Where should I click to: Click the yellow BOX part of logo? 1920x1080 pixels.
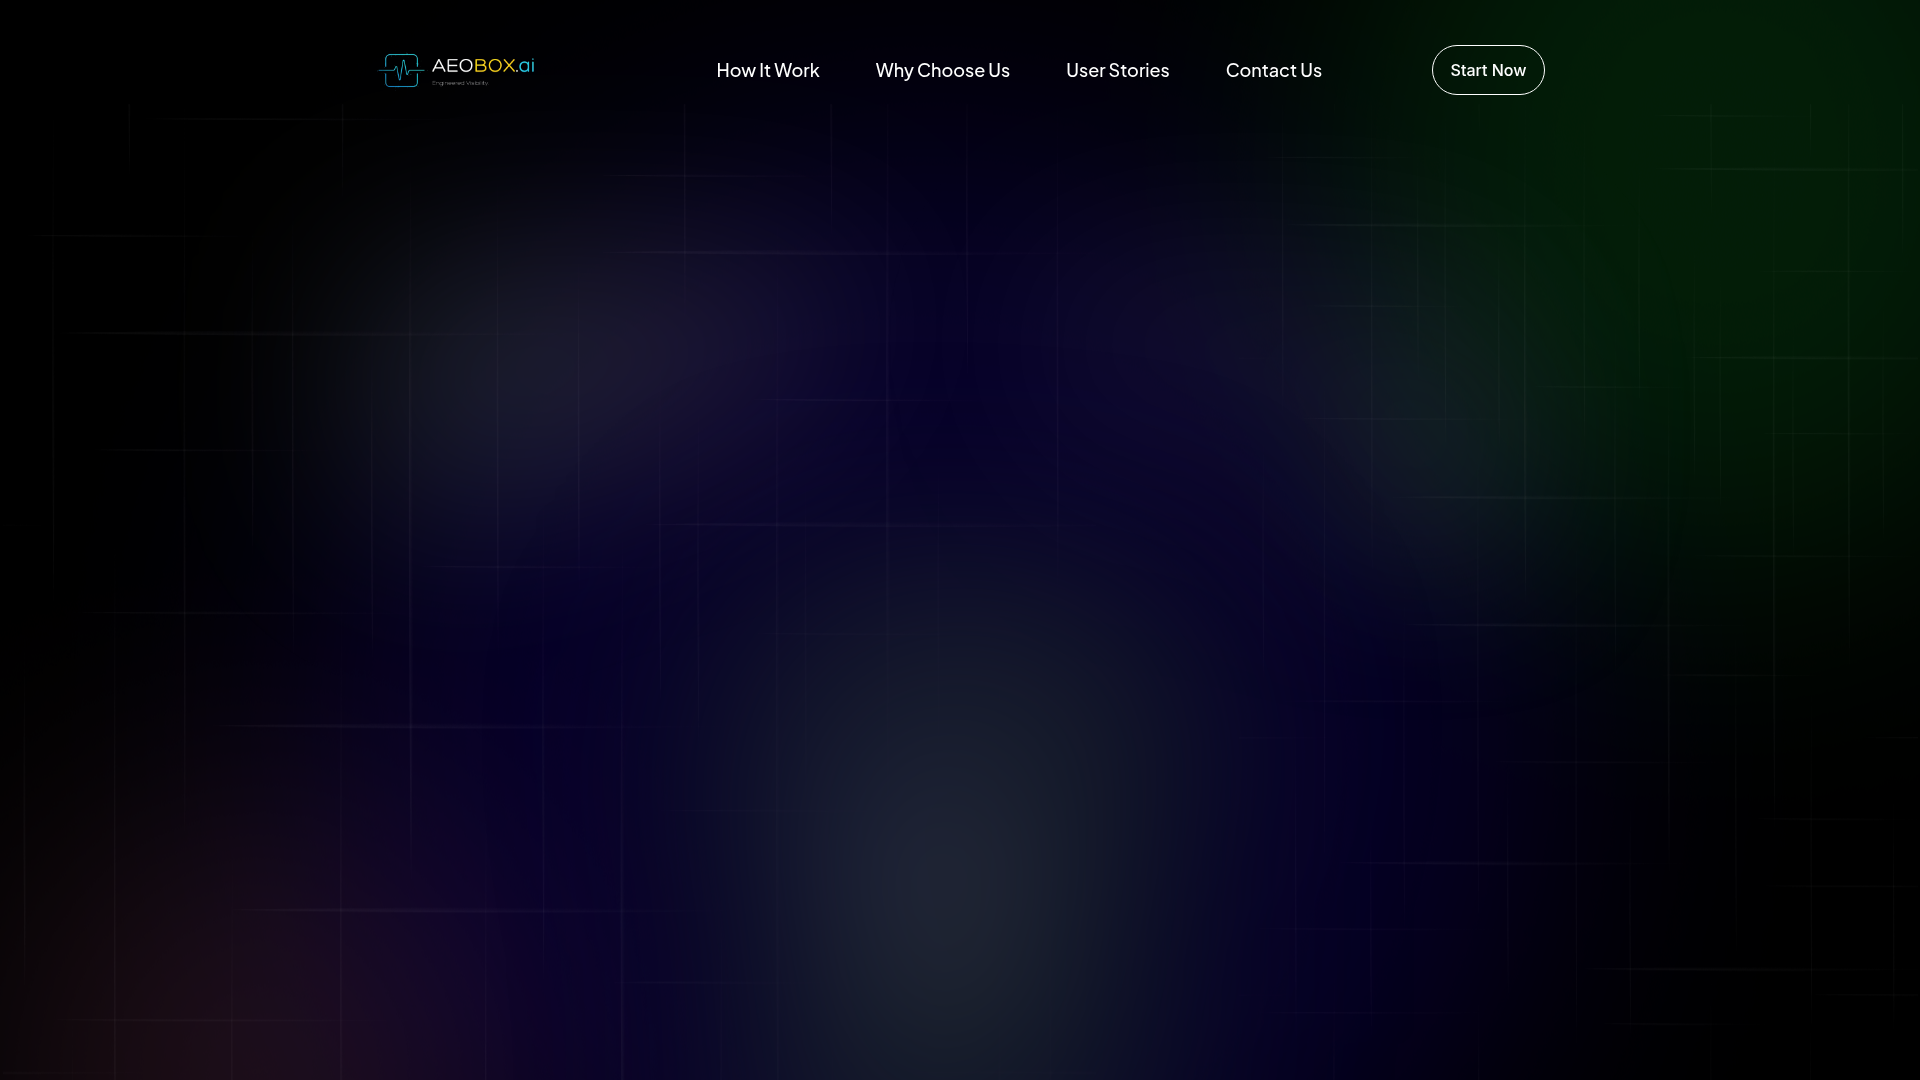coord(494,66)
